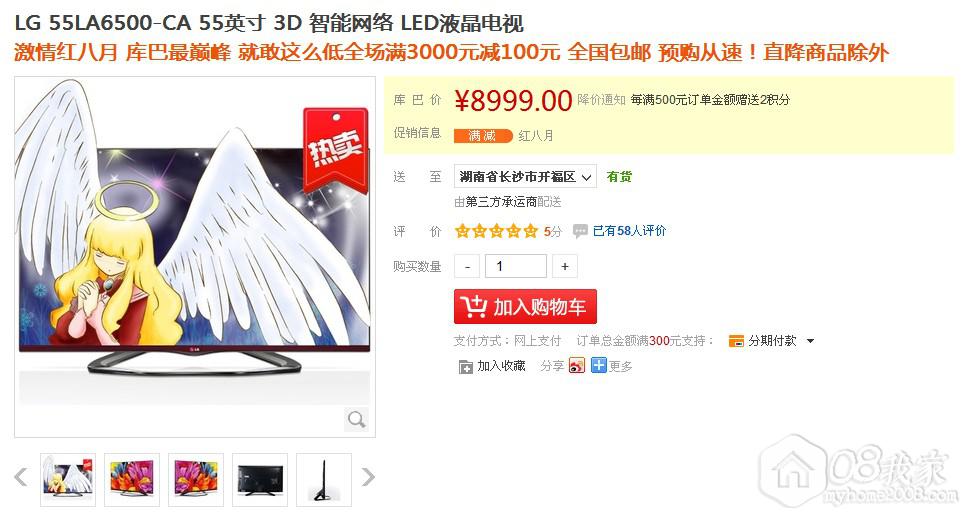Screen dimensions: 965x513
Task: Increase purchase quantity with plus button
Action: 564,266
